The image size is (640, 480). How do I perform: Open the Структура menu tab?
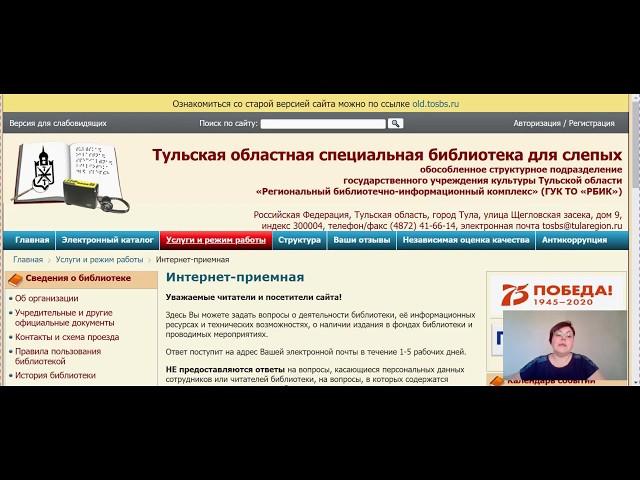pos(299,240)
